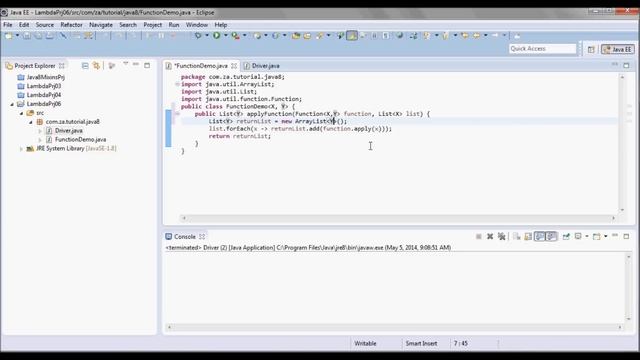Toggle Show Console on Standard Error change
The width and height of the screenshot is (640, 360).
click(x=551, y=236)
